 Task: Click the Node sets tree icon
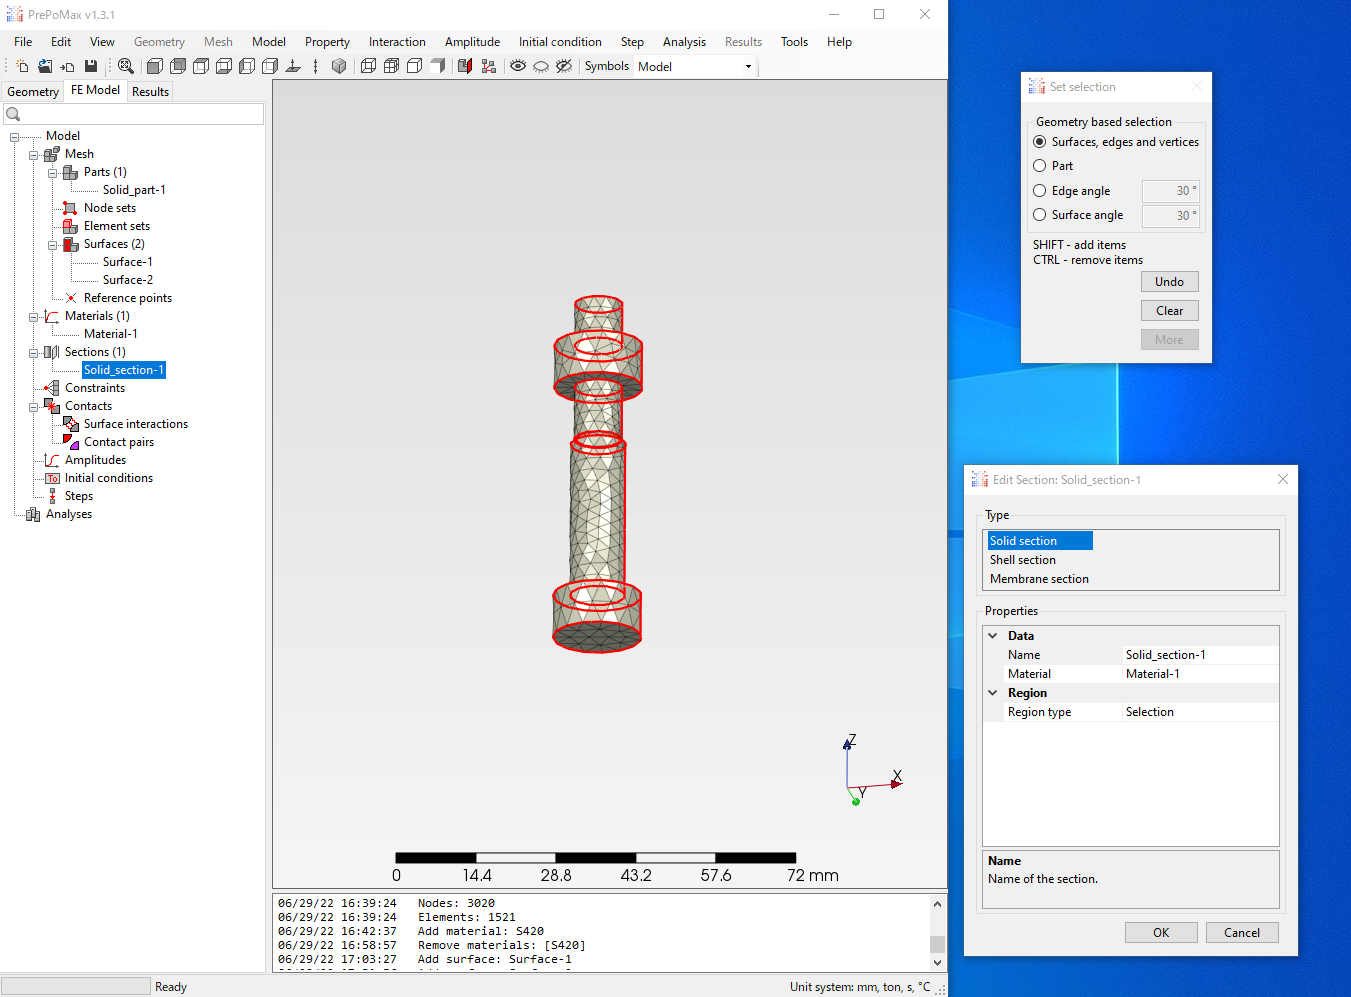[x=70, y=208]
